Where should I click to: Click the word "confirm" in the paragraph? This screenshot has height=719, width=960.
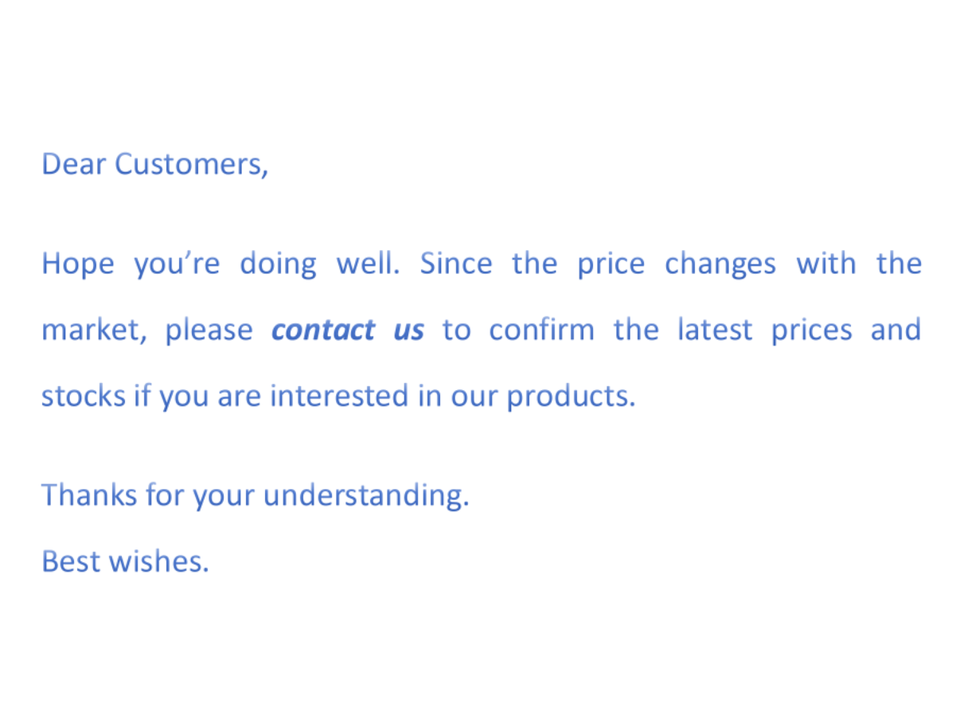(x=541, y=330)
